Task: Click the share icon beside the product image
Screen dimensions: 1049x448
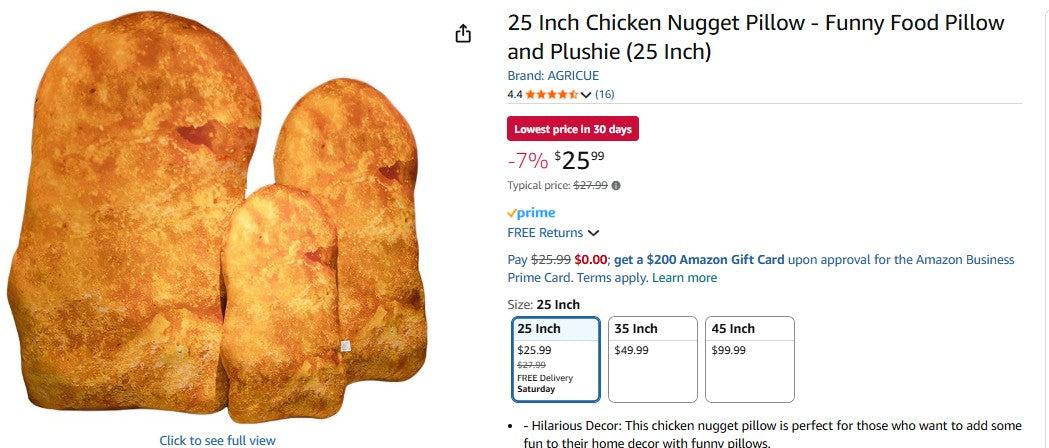Action: point(463,34)
